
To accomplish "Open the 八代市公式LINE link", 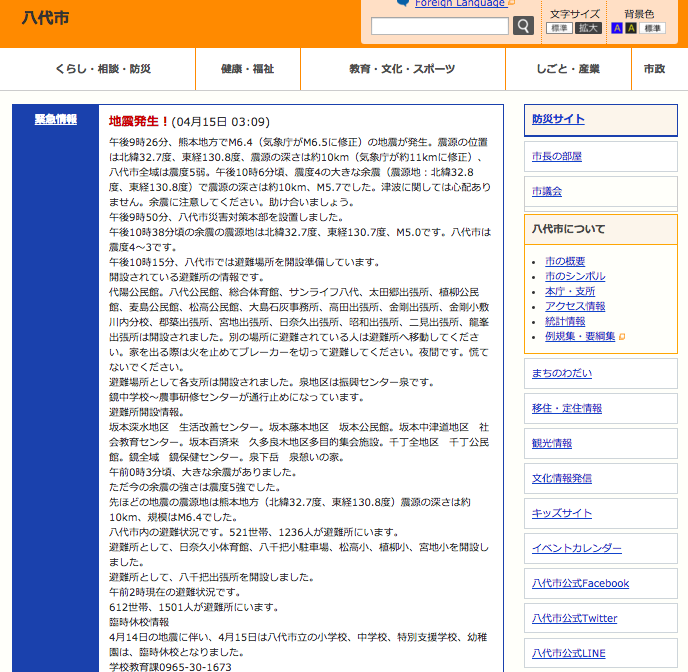I will 569,654.
